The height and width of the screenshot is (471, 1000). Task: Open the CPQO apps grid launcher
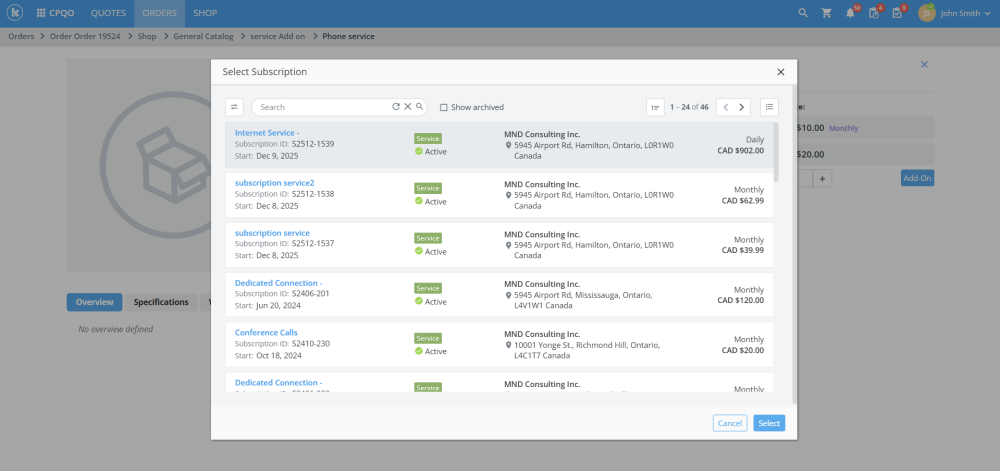(x=41, y=13)
